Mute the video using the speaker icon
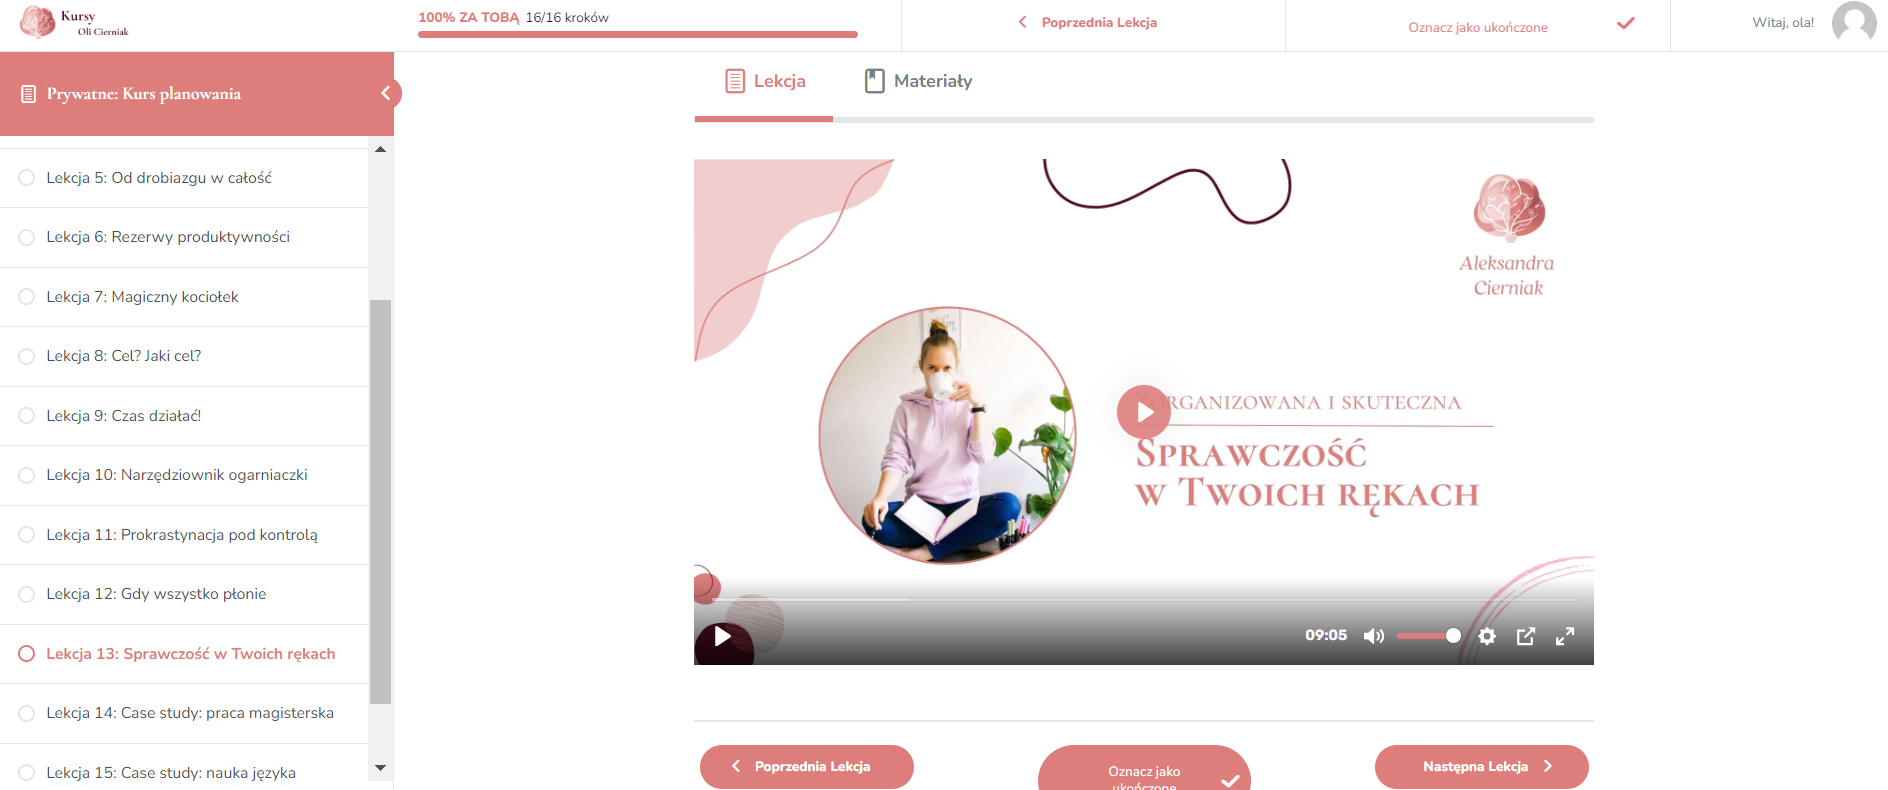 click(x=1374, y=636)
